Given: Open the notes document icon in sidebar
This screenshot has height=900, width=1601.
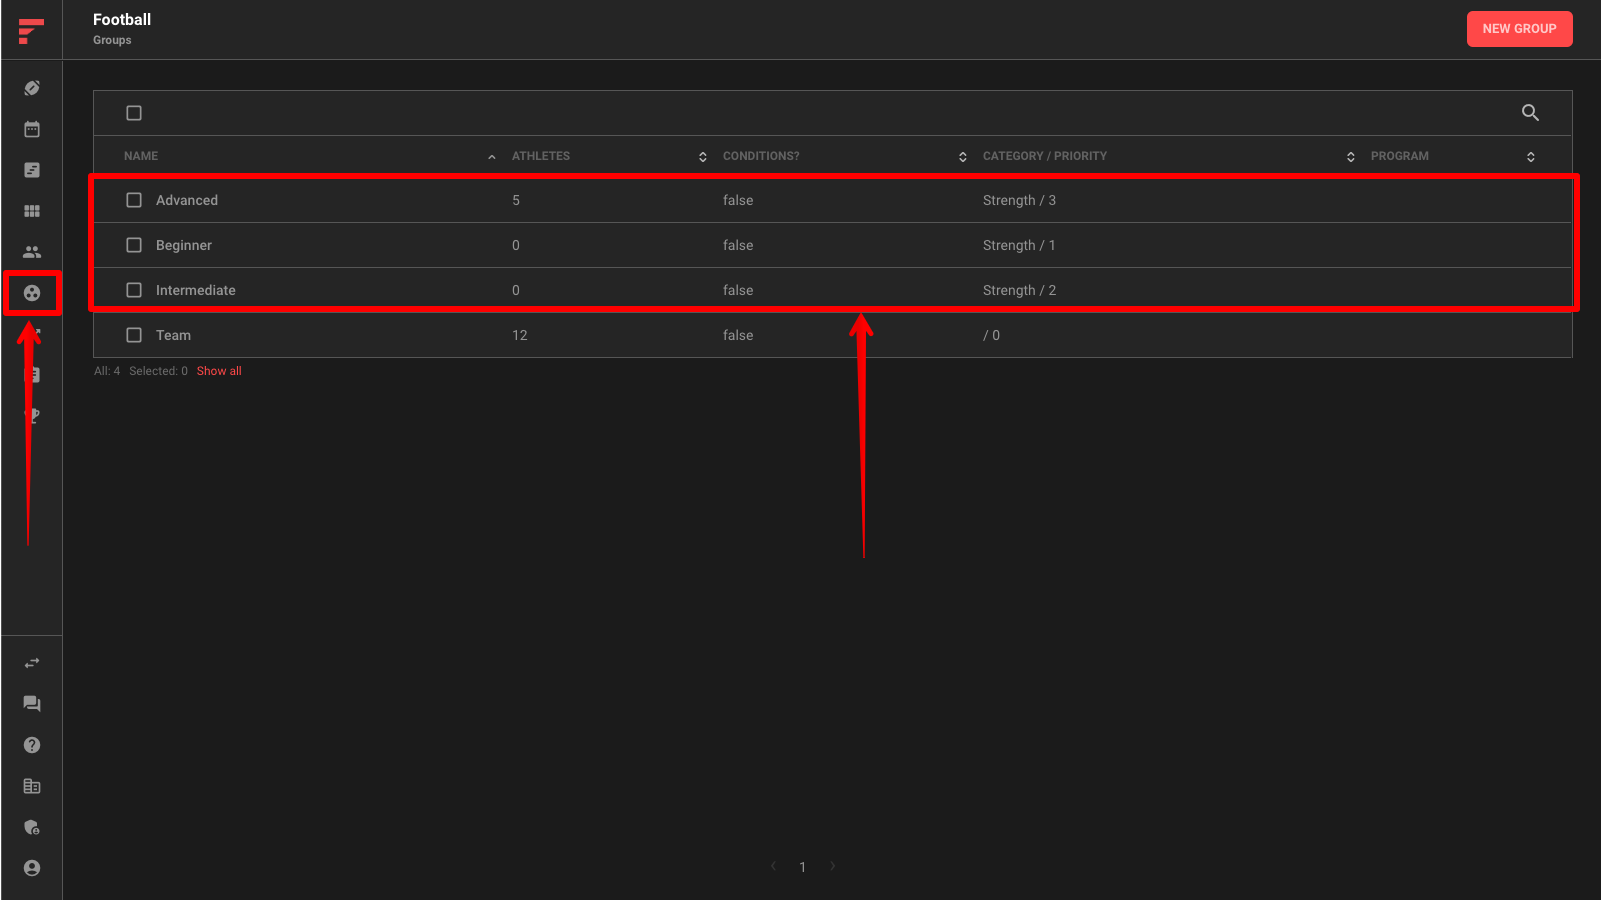Looking at the screenshot, I should pyautogui.click(x=32, y=170).
